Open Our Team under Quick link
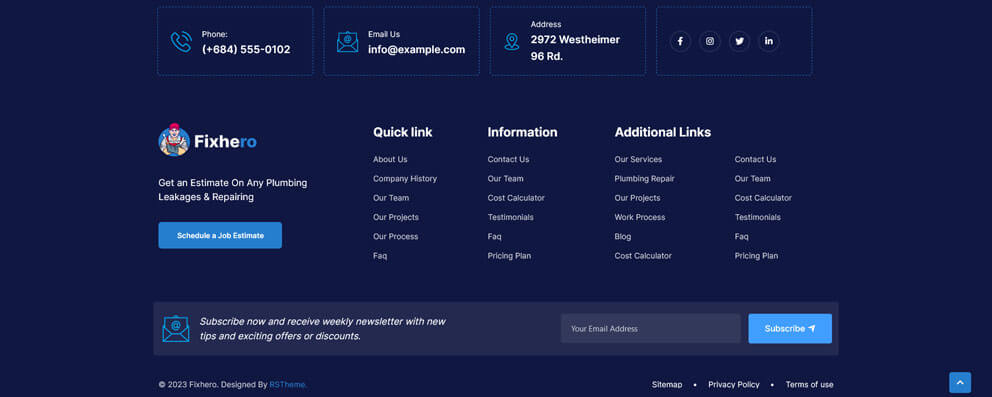 tap(391, 198)
